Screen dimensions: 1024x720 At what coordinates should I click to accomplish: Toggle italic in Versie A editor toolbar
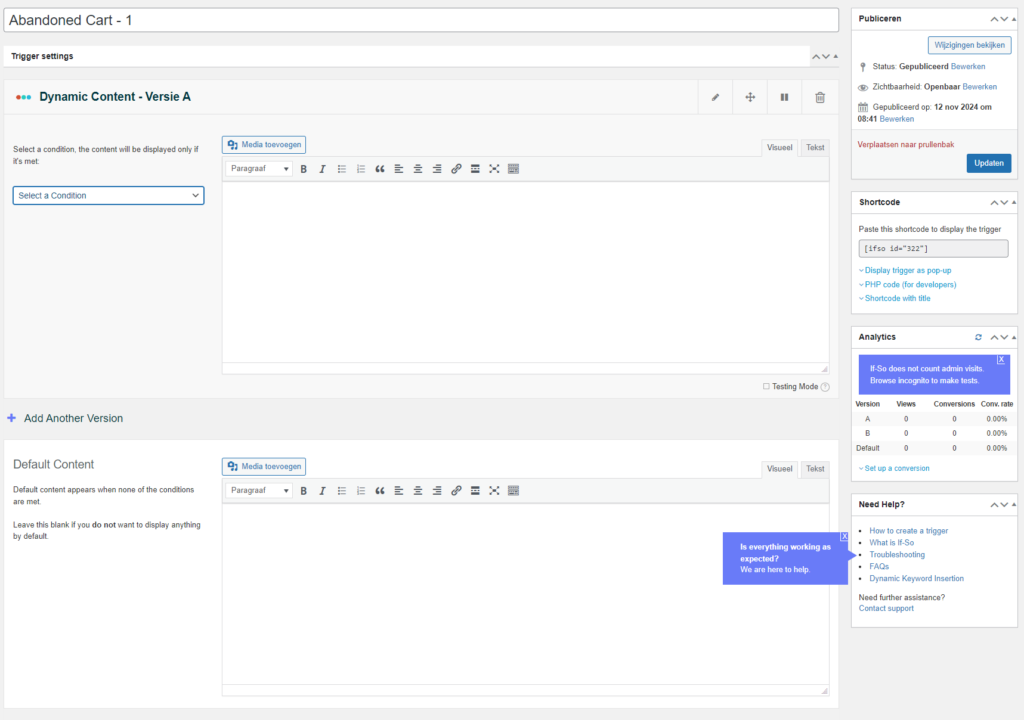(x=323, y=169)
